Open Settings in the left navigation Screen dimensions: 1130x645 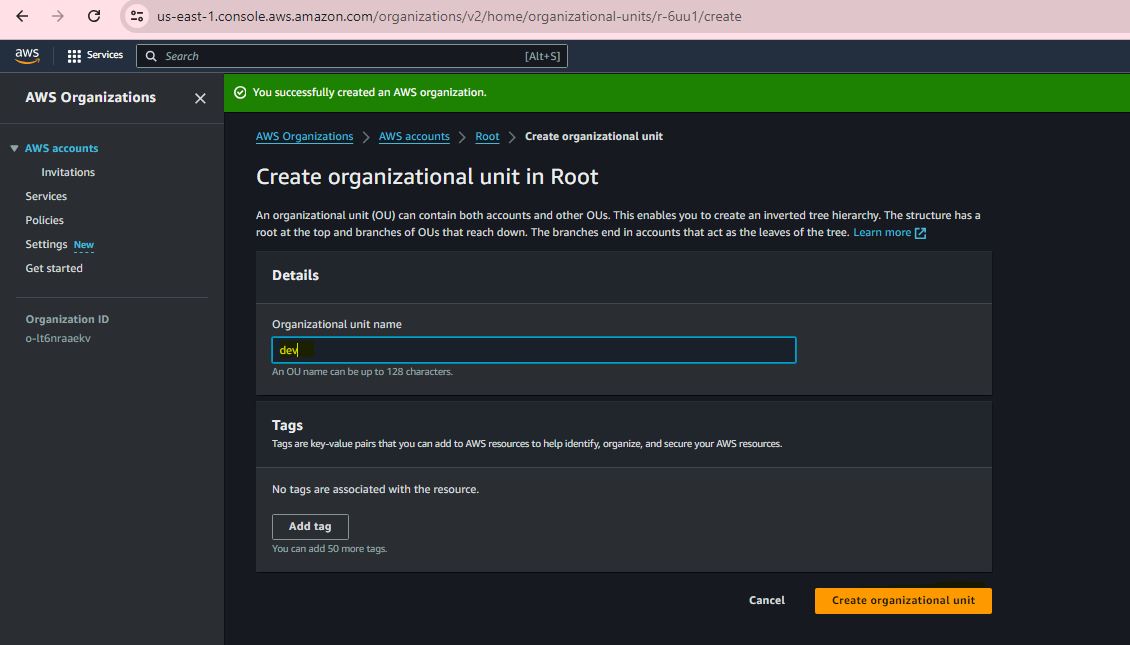pyautogui.click(x=46, y=244)
